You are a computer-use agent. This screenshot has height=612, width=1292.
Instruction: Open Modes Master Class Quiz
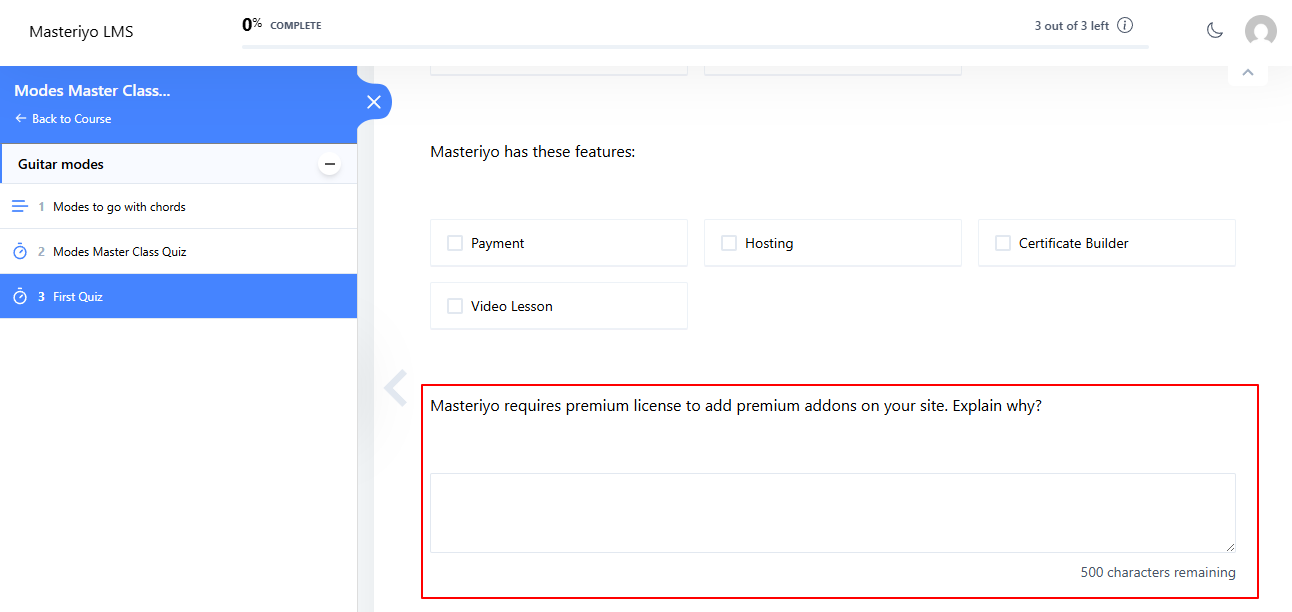[178, 251]
